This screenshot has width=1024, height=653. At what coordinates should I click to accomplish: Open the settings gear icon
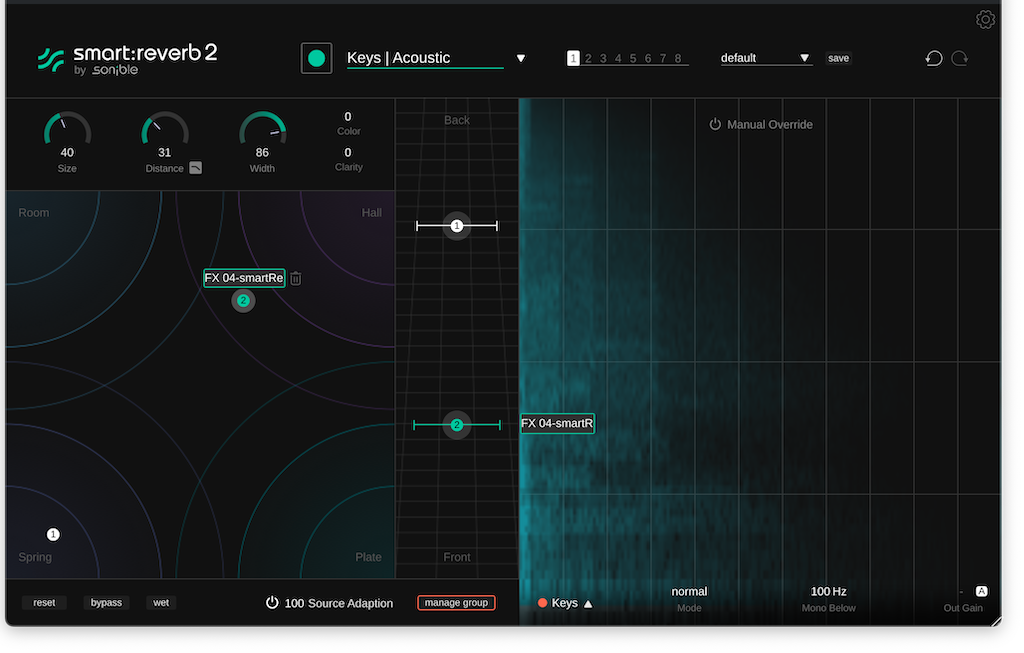985,20
